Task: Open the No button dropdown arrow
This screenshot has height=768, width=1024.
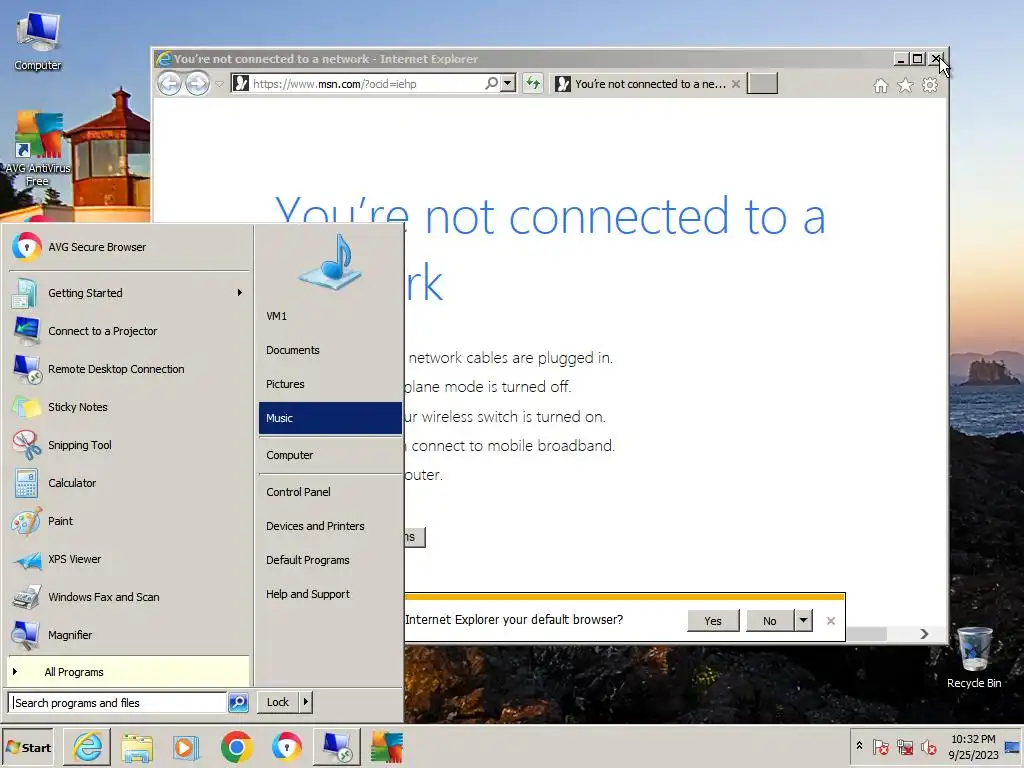Action: point(804,620)
